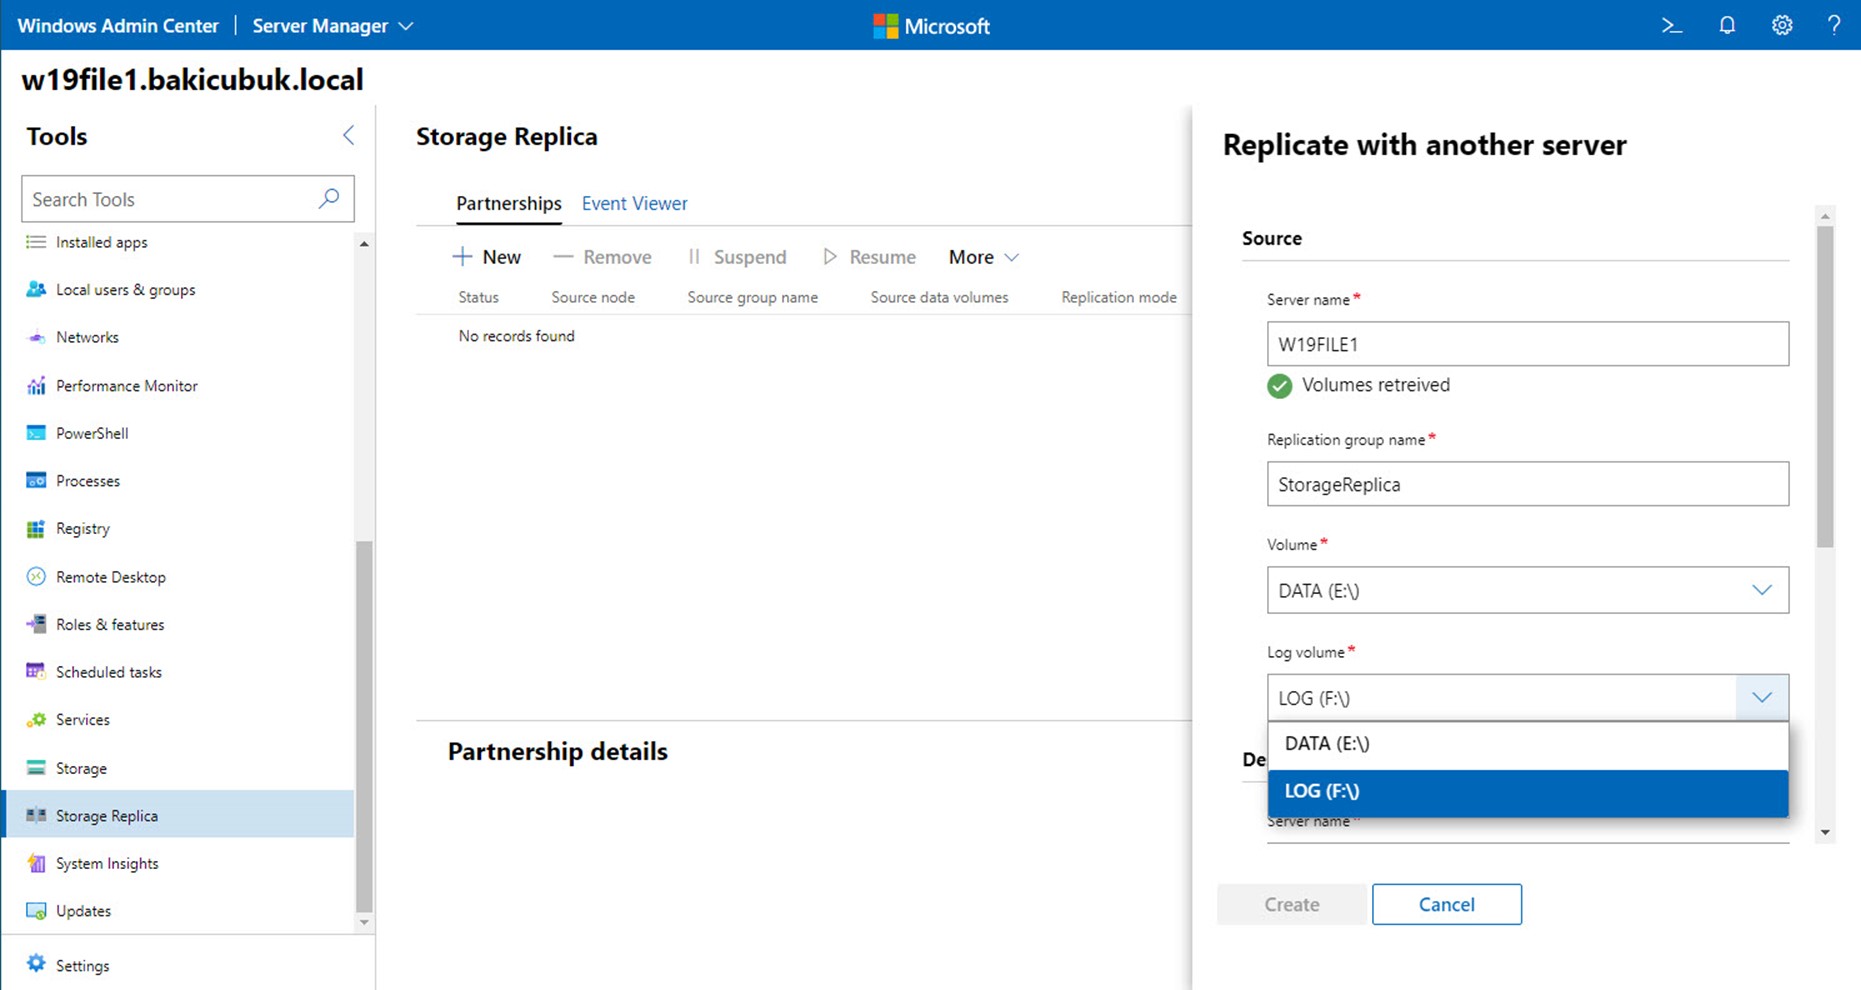Click the Scheduled tasks icon

36,671
